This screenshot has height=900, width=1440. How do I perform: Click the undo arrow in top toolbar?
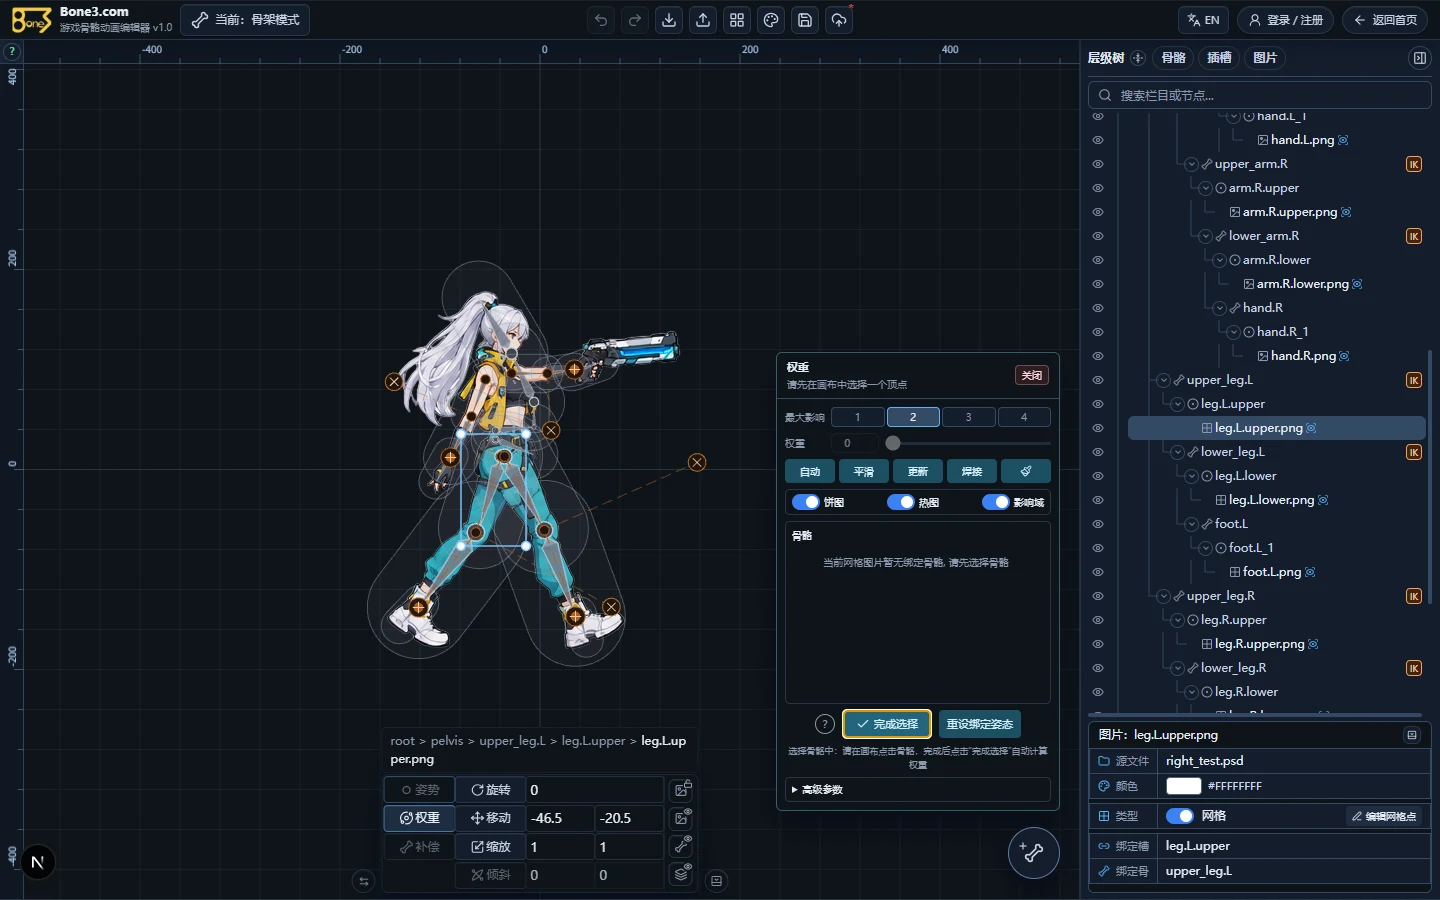[x=601, y=20]
